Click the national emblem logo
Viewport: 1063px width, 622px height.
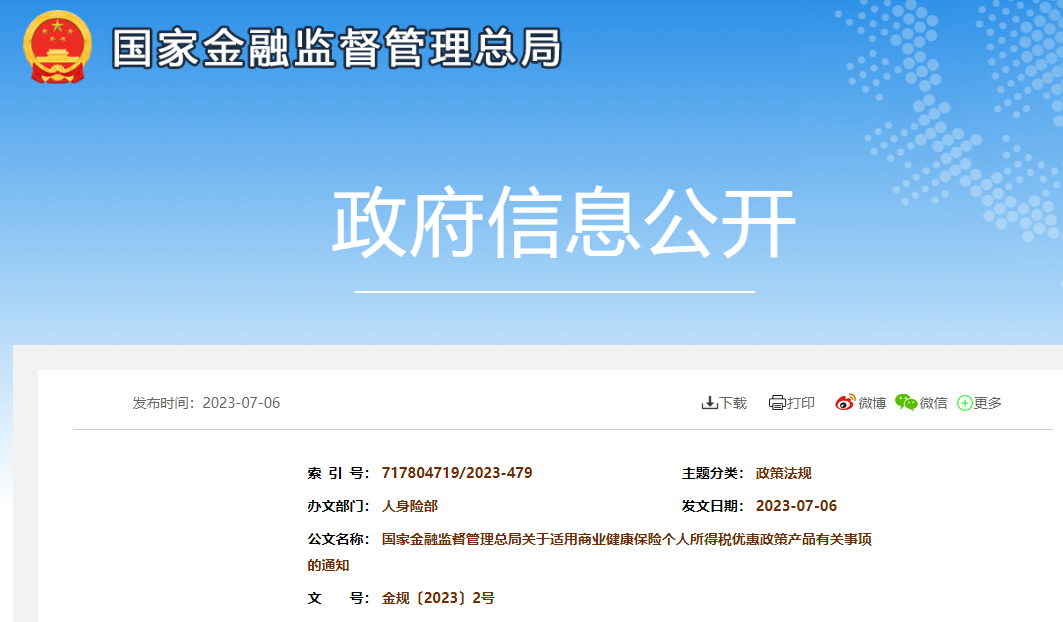coord(58,47)
